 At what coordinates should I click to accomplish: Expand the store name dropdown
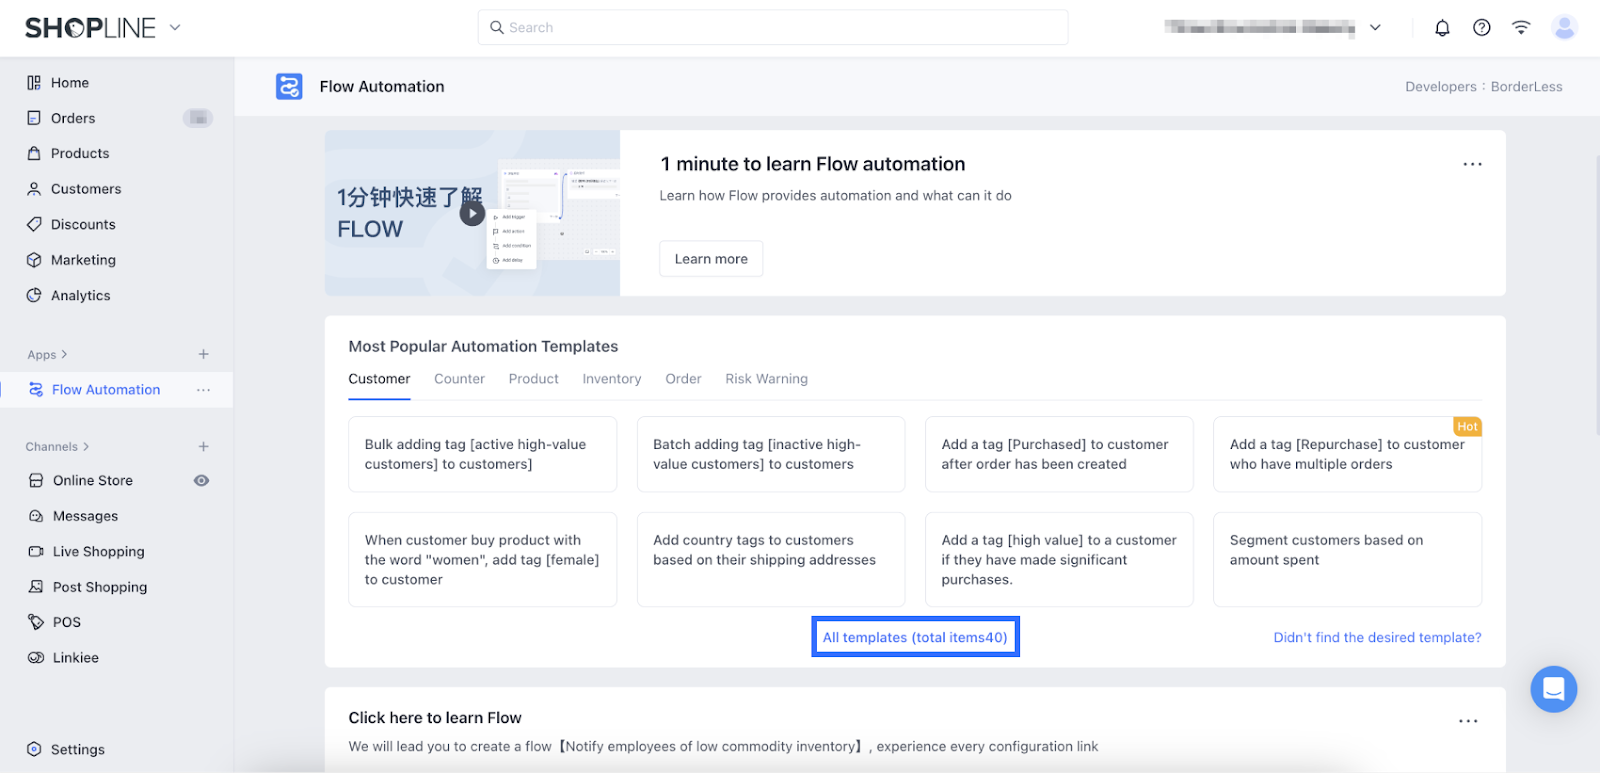pyautogui.click(x=1375, y=28)
